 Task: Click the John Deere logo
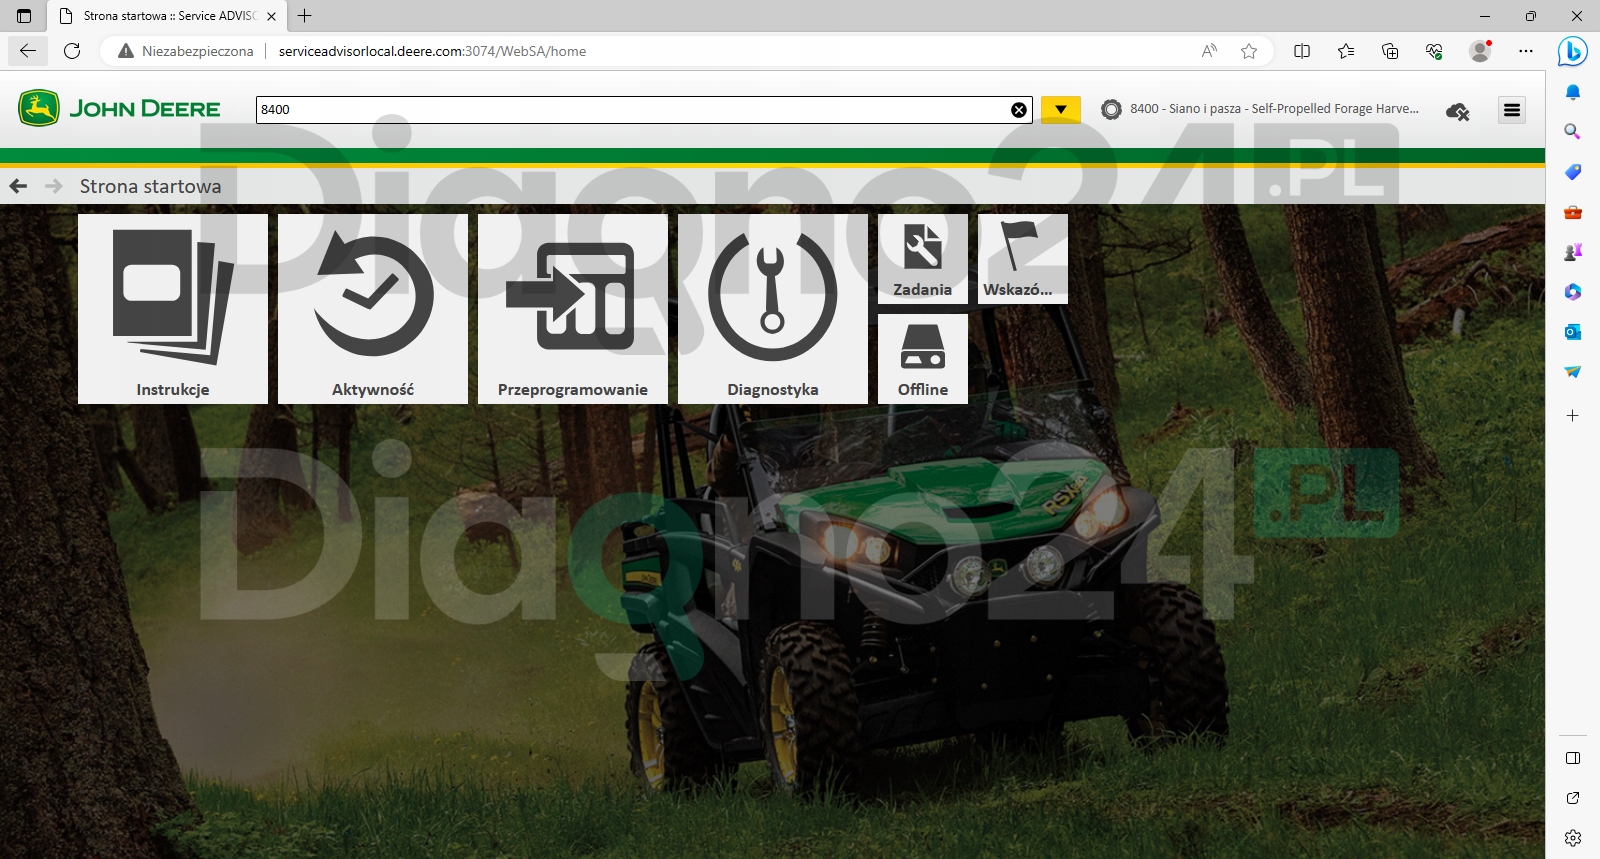pyautogui.click(x=120, y=108)
